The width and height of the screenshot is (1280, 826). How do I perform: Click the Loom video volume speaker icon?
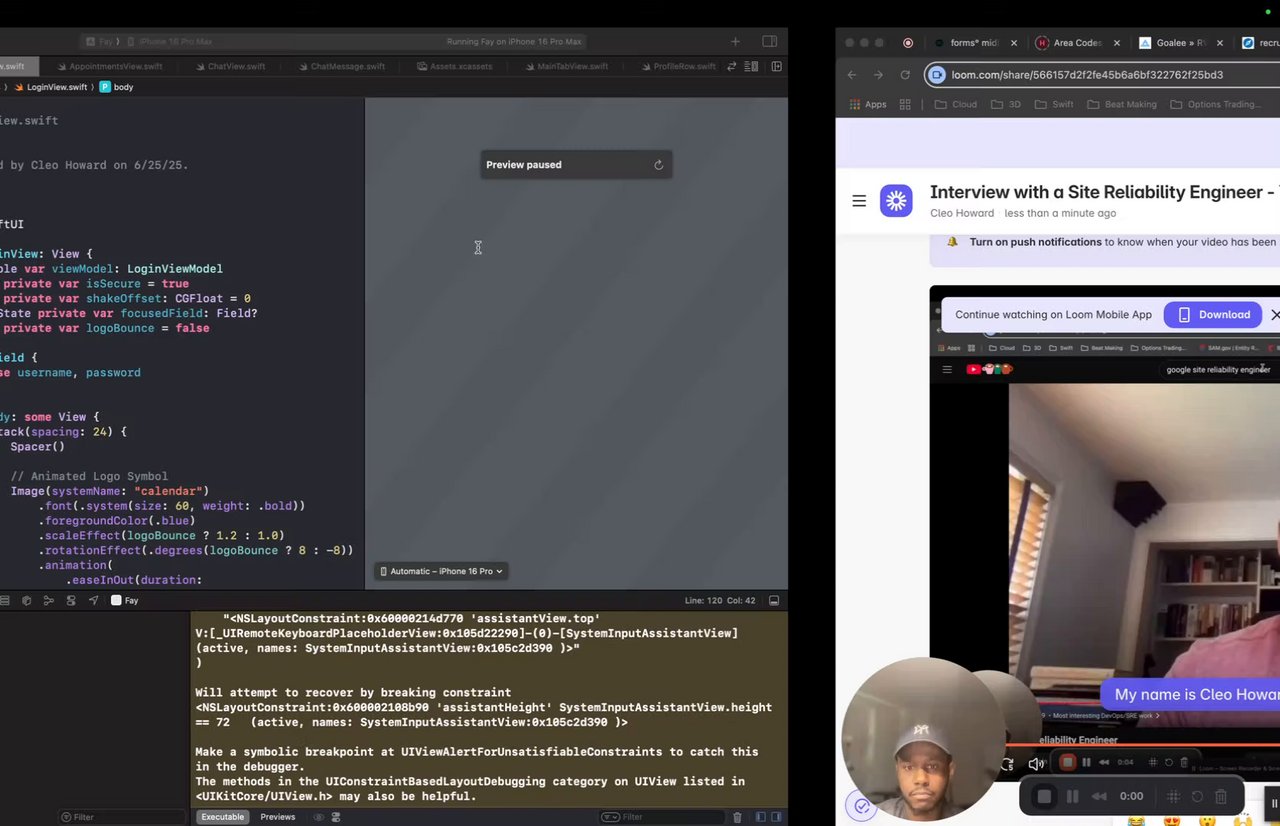tap(1036, 763)
